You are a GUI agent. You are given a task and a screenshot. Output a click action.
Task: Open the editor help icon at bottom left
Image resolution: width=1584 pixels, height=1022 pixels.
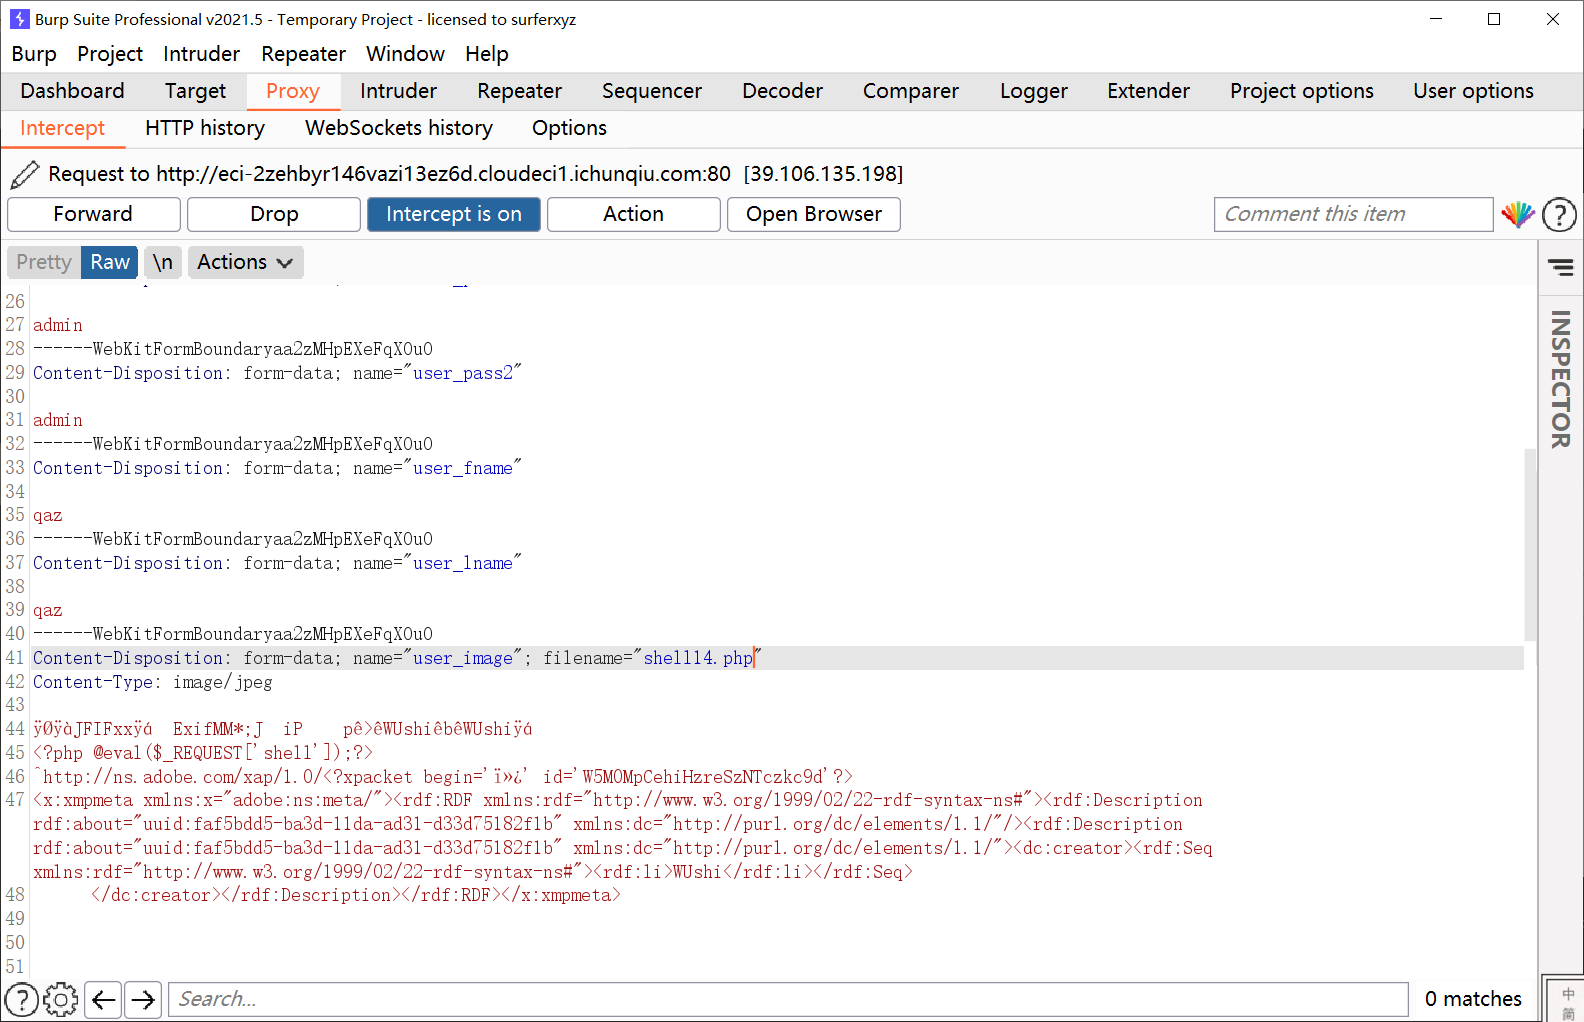21,999
